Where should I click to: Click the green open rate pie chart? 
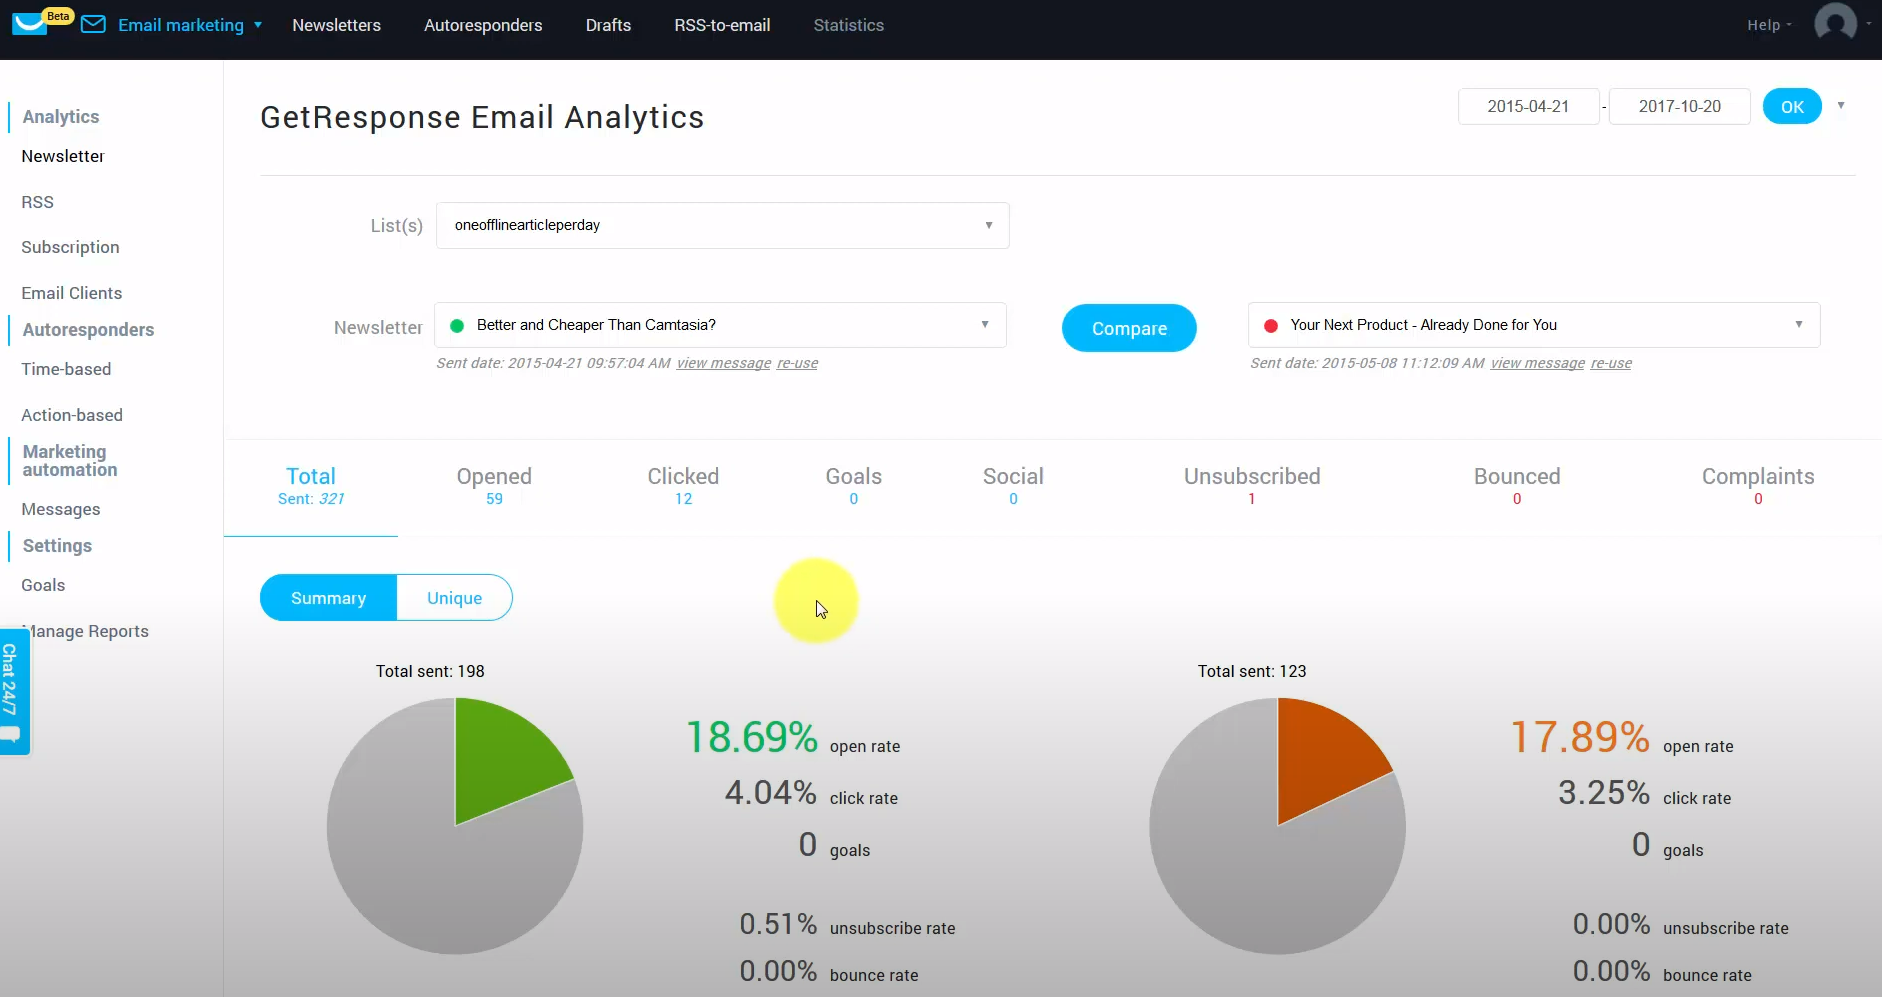pos(455,825)
